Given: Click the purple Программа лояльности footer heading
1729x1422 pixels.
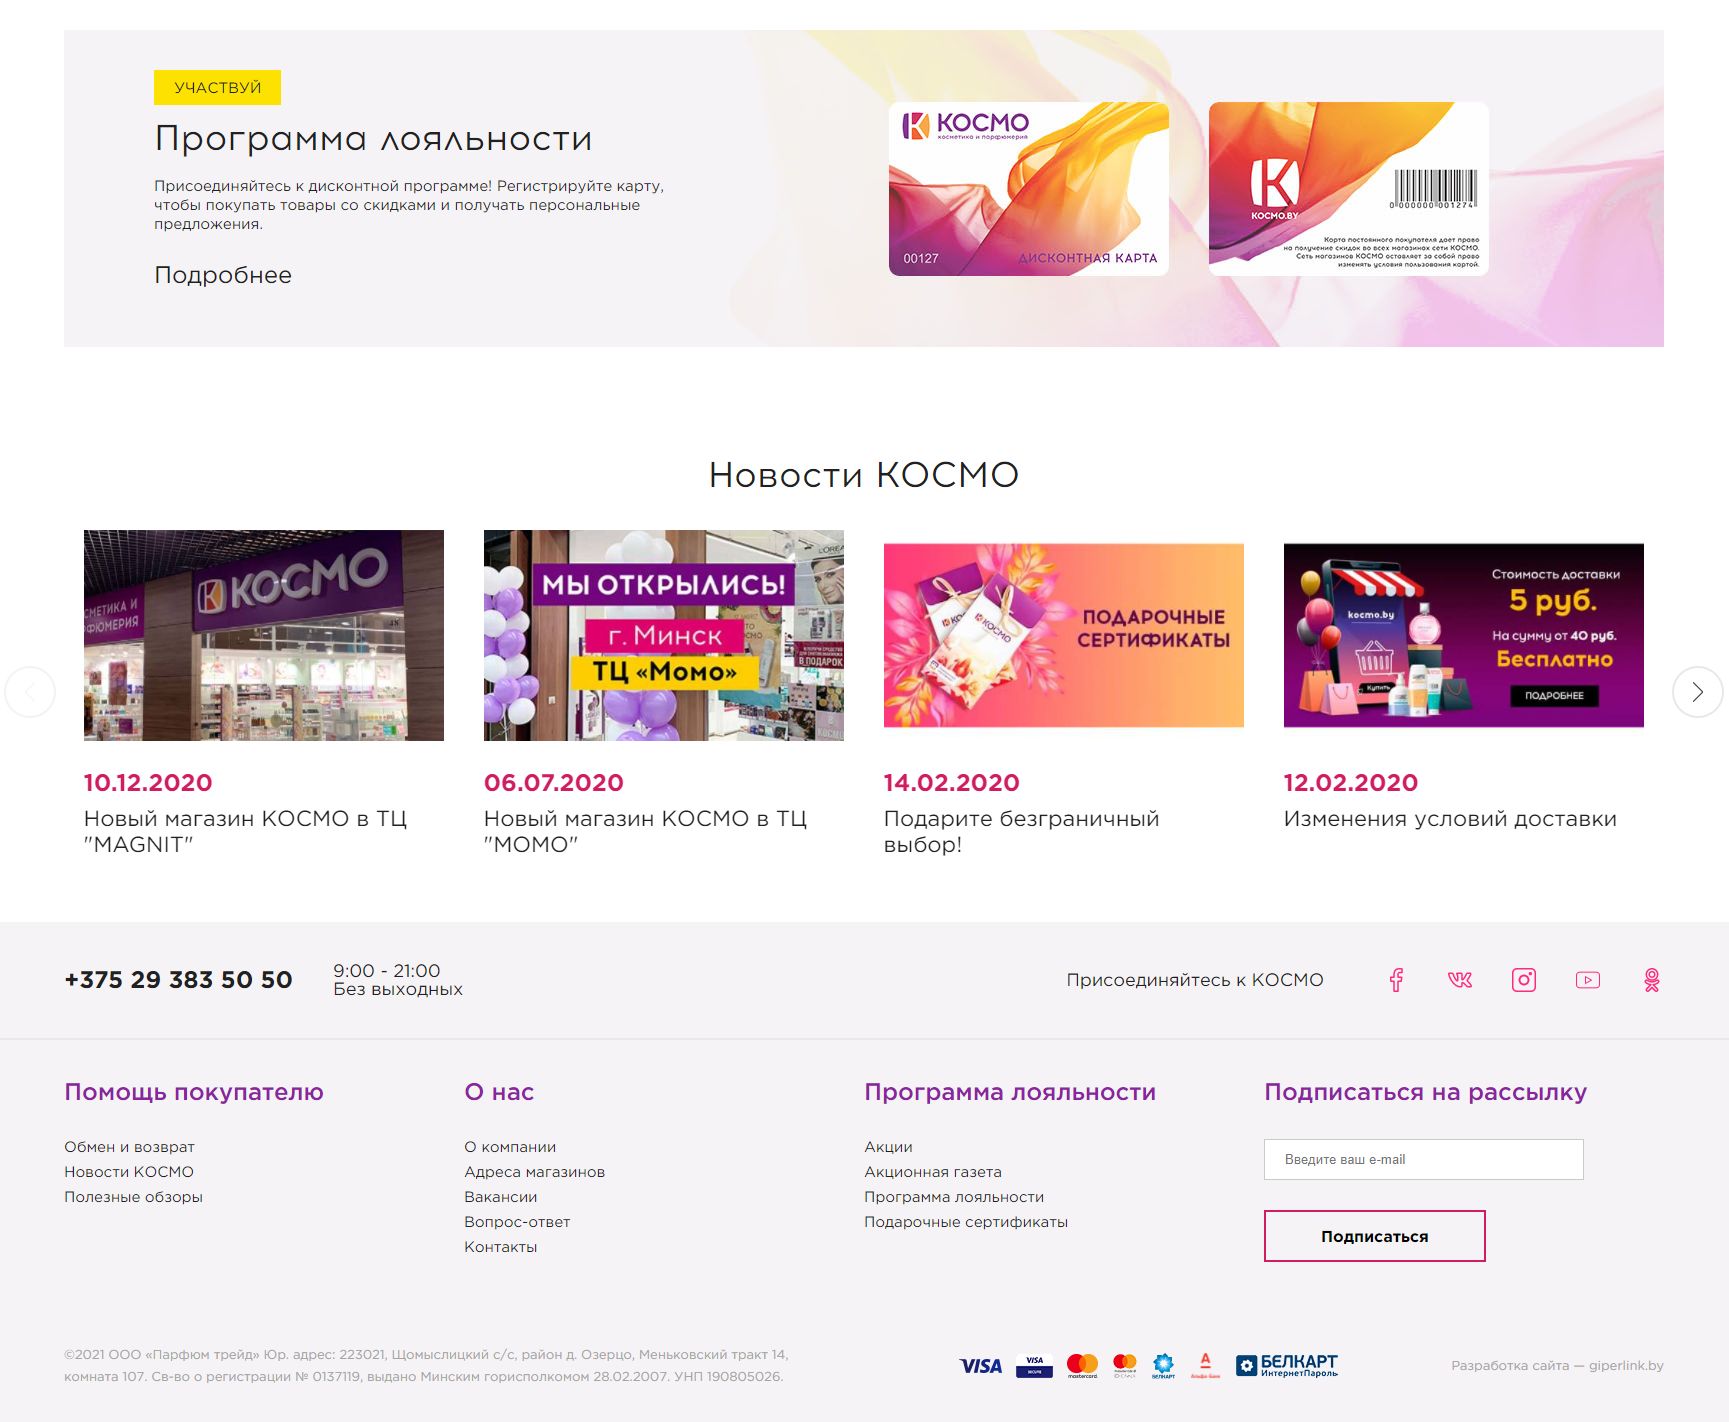Looking at the screenshot, I should [1010, 1092].
